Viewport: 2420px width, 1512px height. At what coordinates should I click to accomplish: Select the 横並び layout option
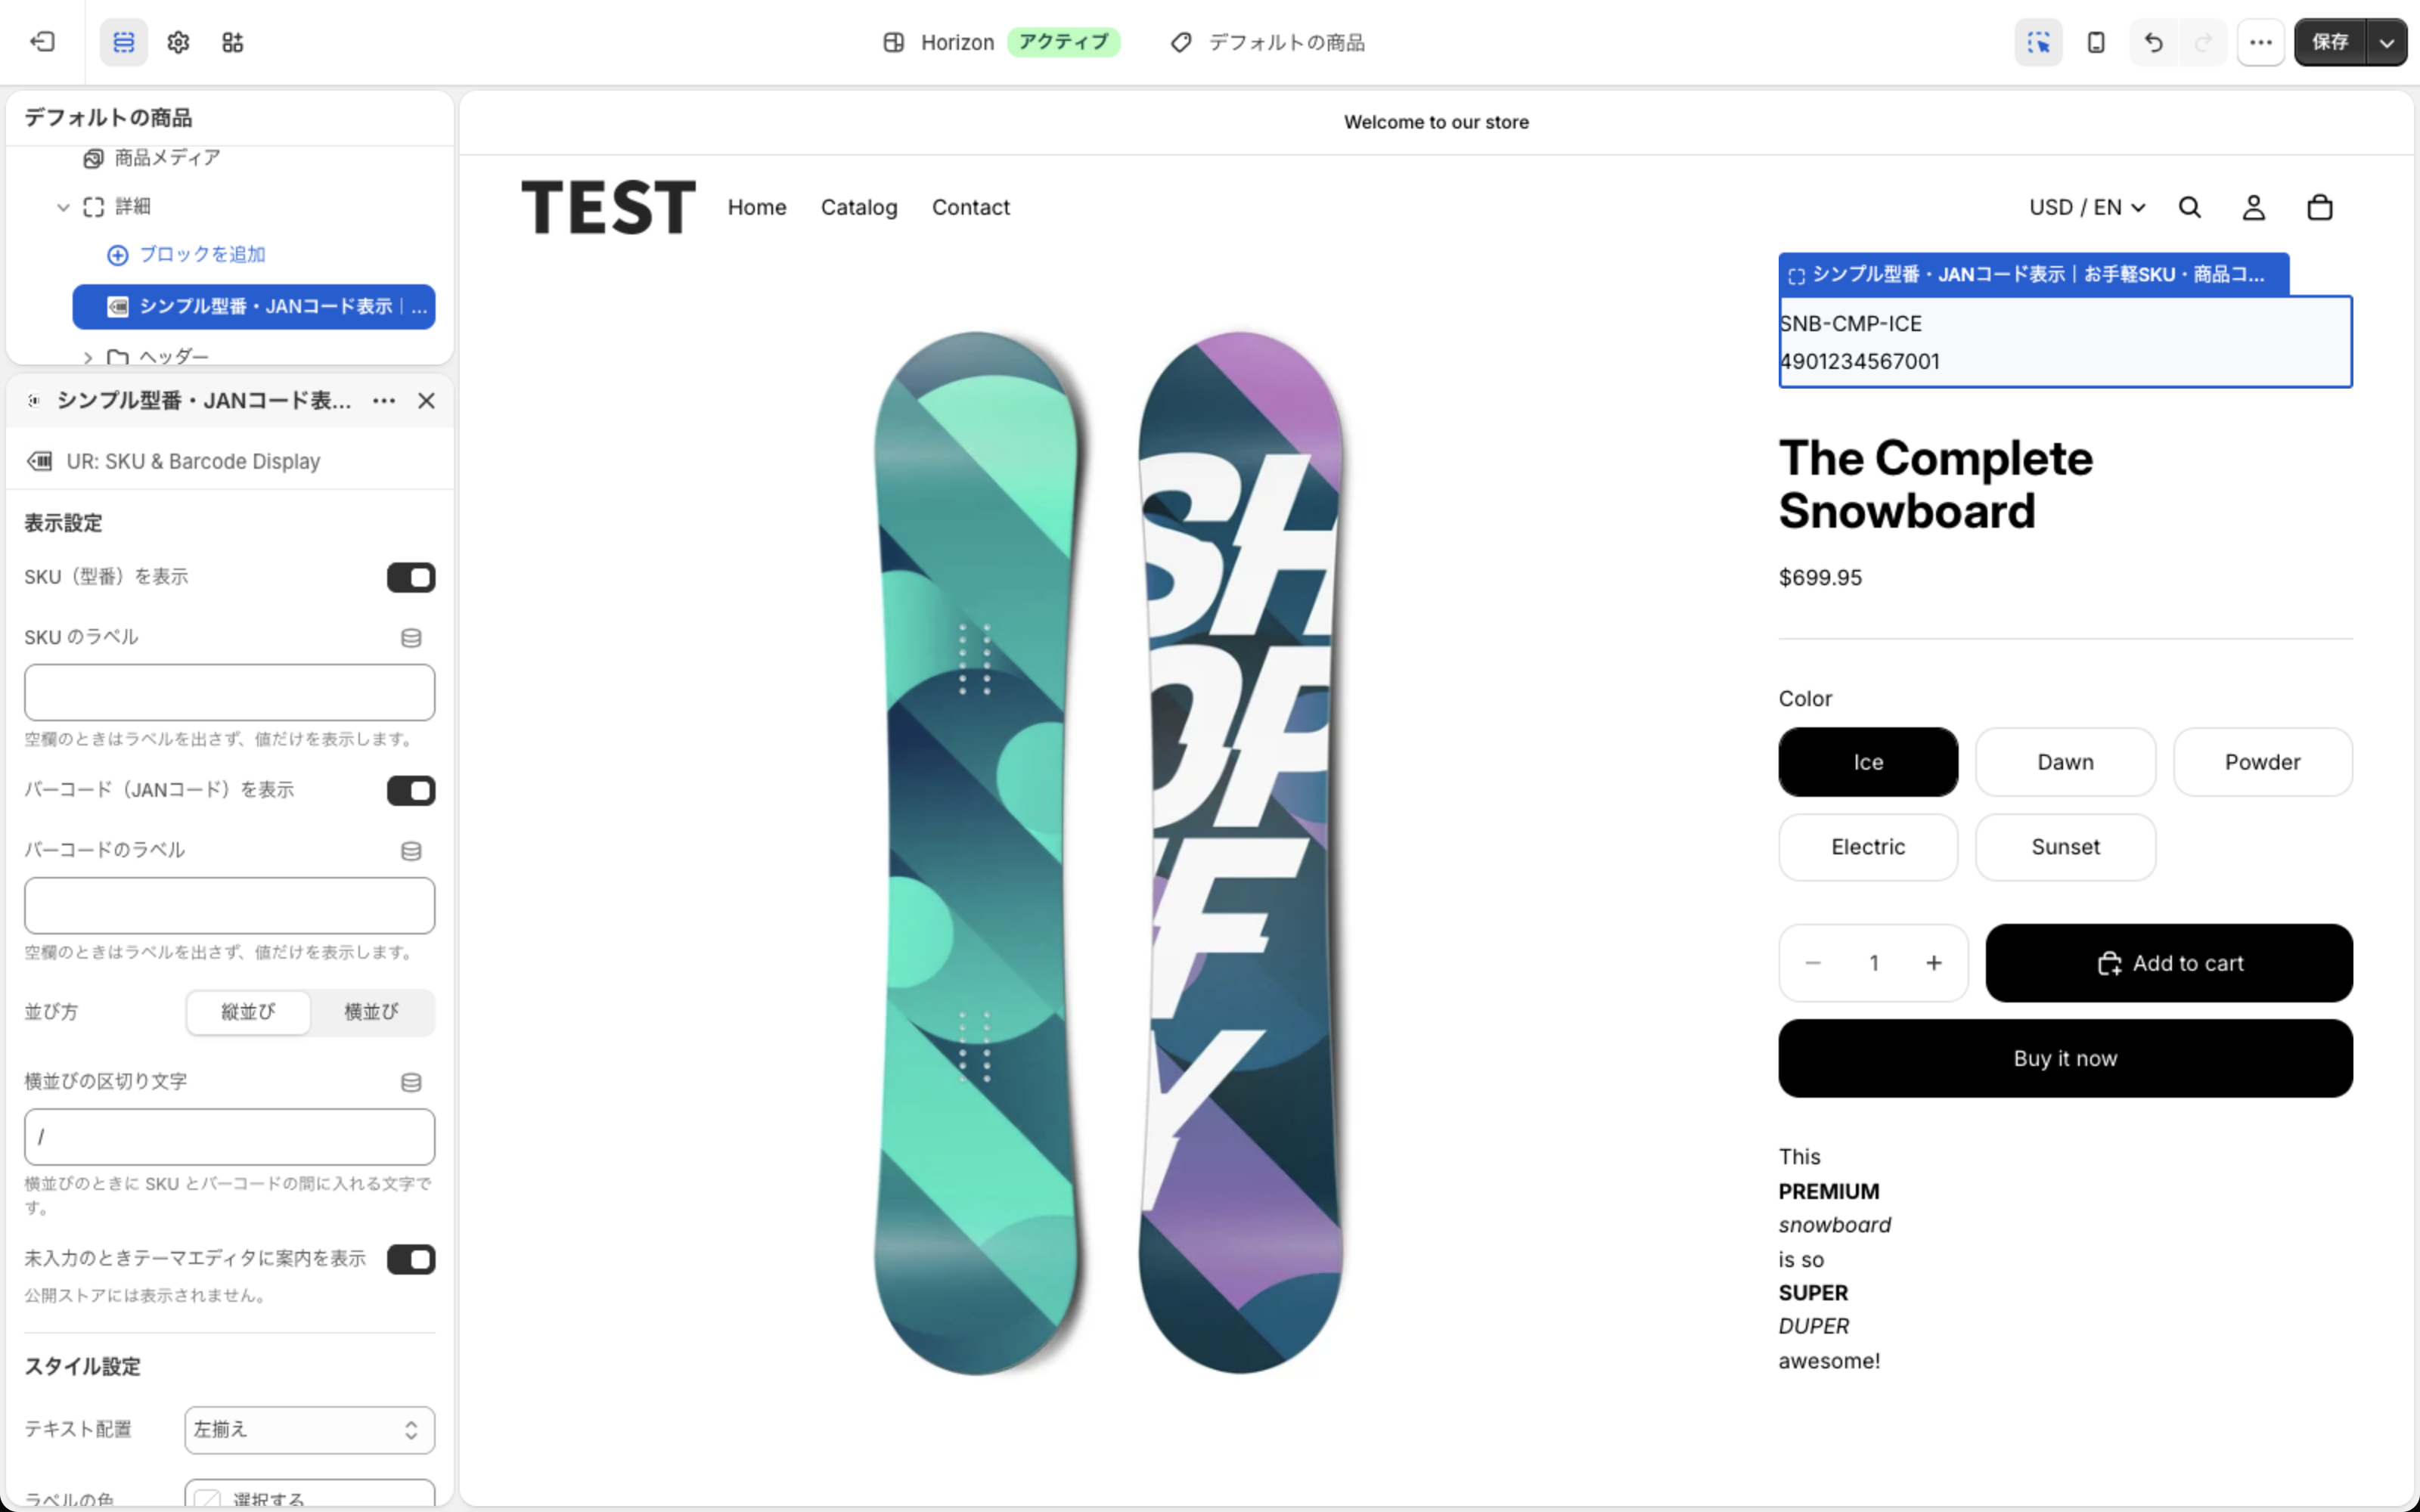371,1012
